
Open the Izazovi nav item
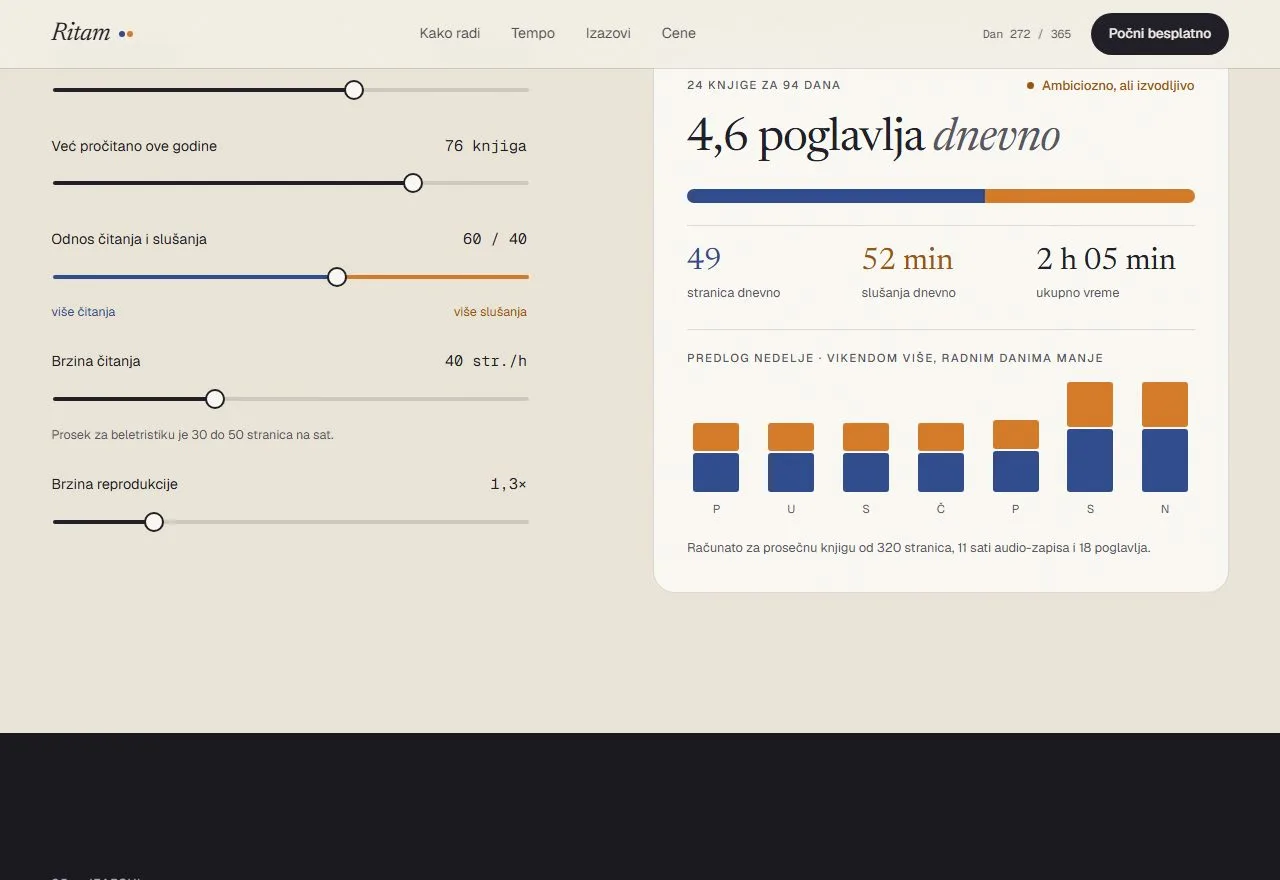608,33
